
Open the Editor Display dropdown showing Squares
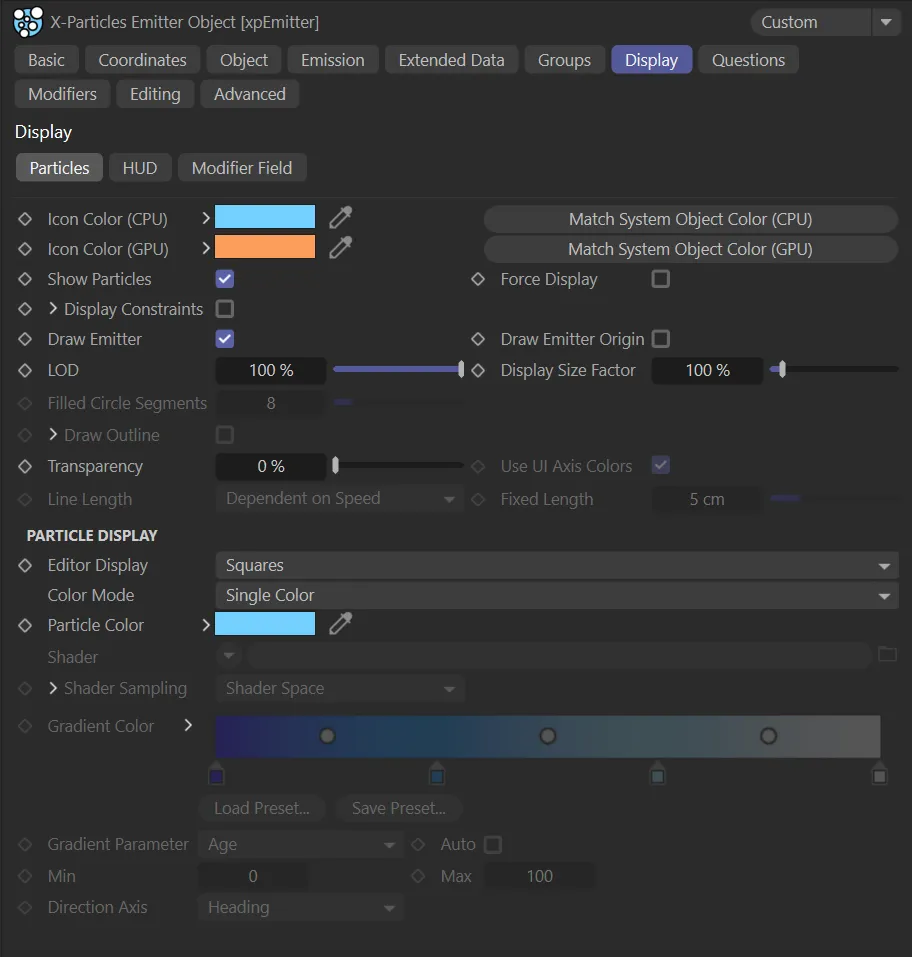click(556, 565)
